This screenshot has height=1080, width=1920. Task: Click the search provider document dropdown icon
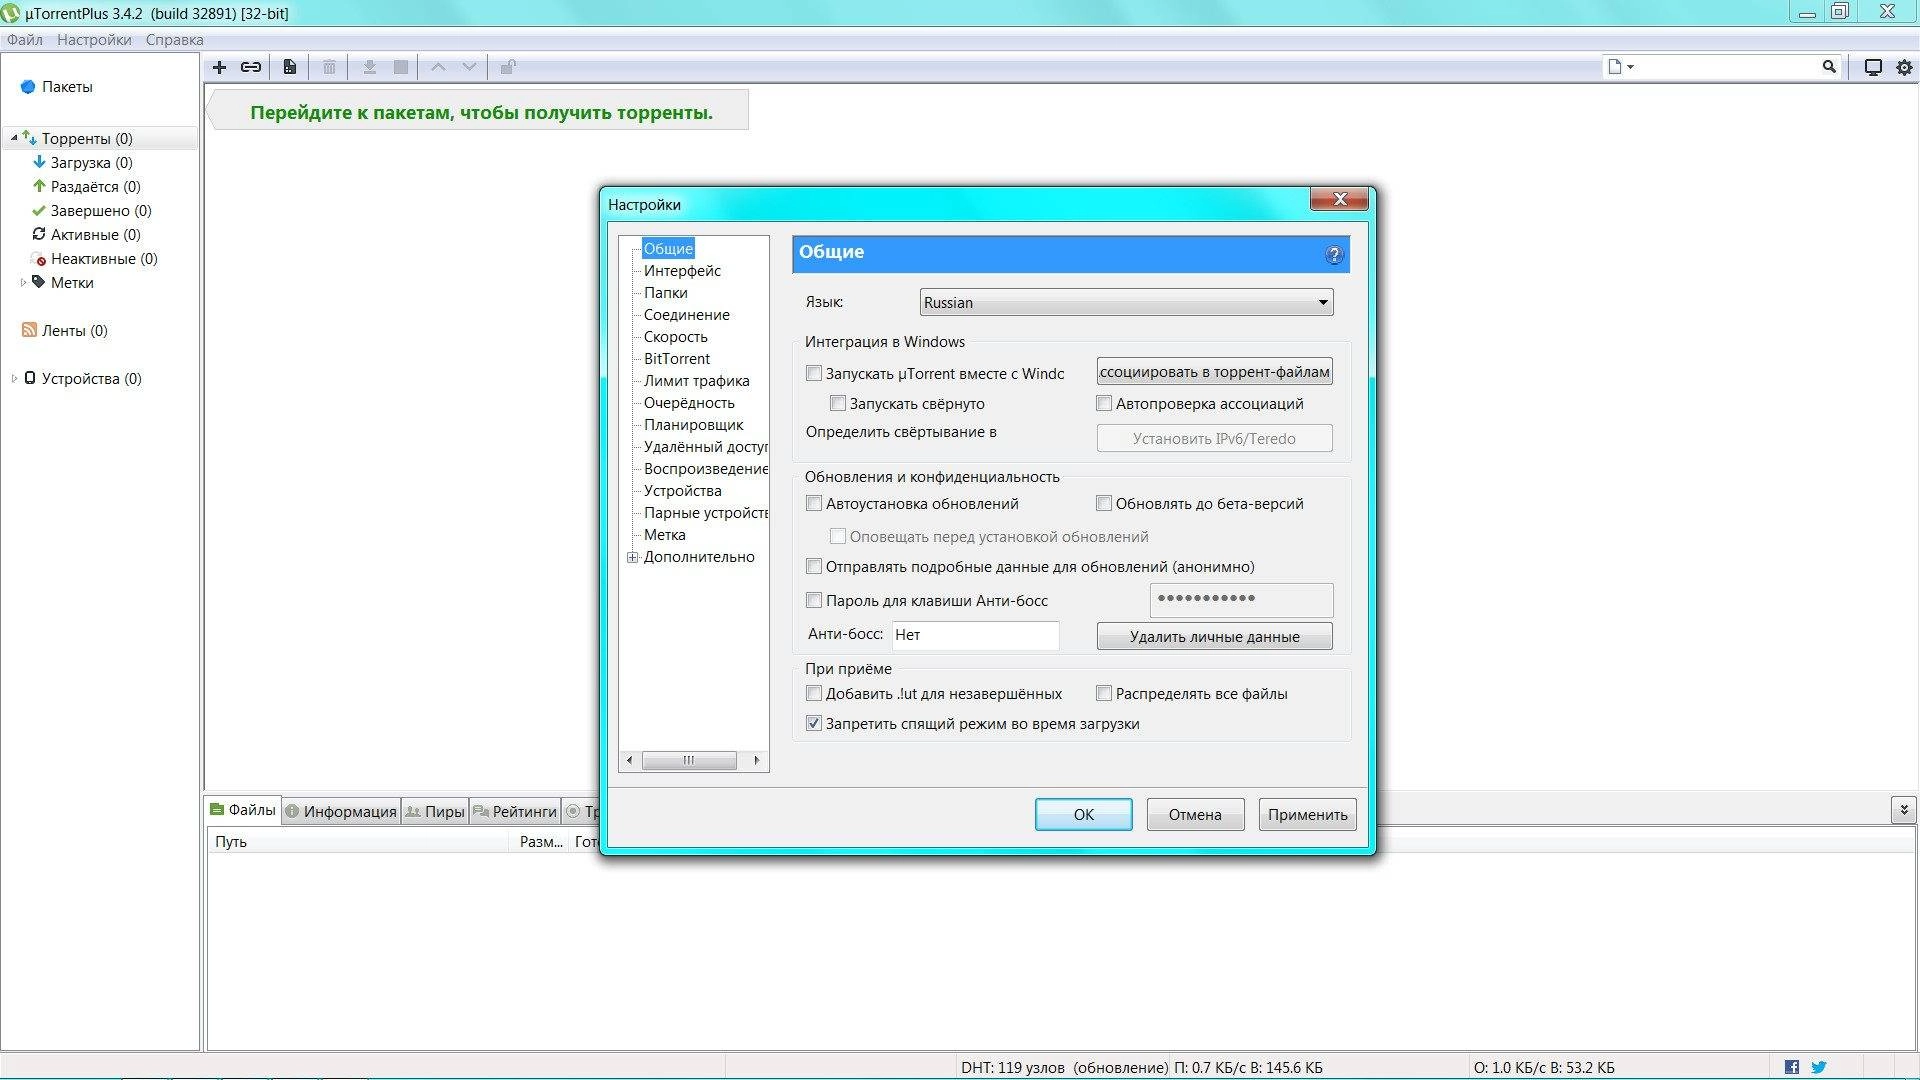1620,67
